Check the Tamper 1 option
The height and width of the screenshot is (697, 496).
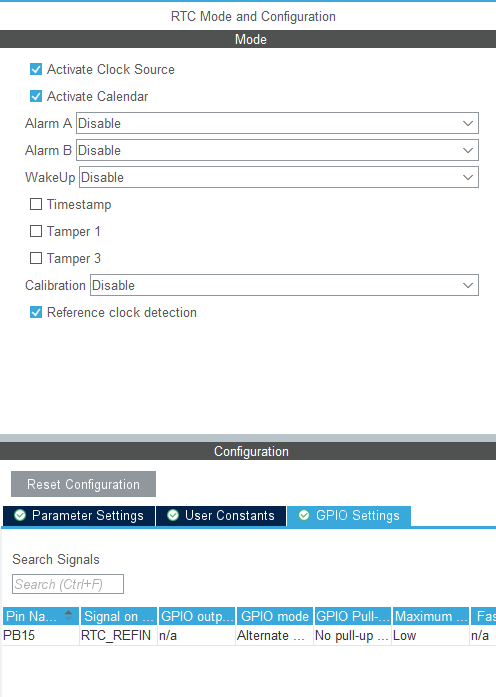[36, 231]
